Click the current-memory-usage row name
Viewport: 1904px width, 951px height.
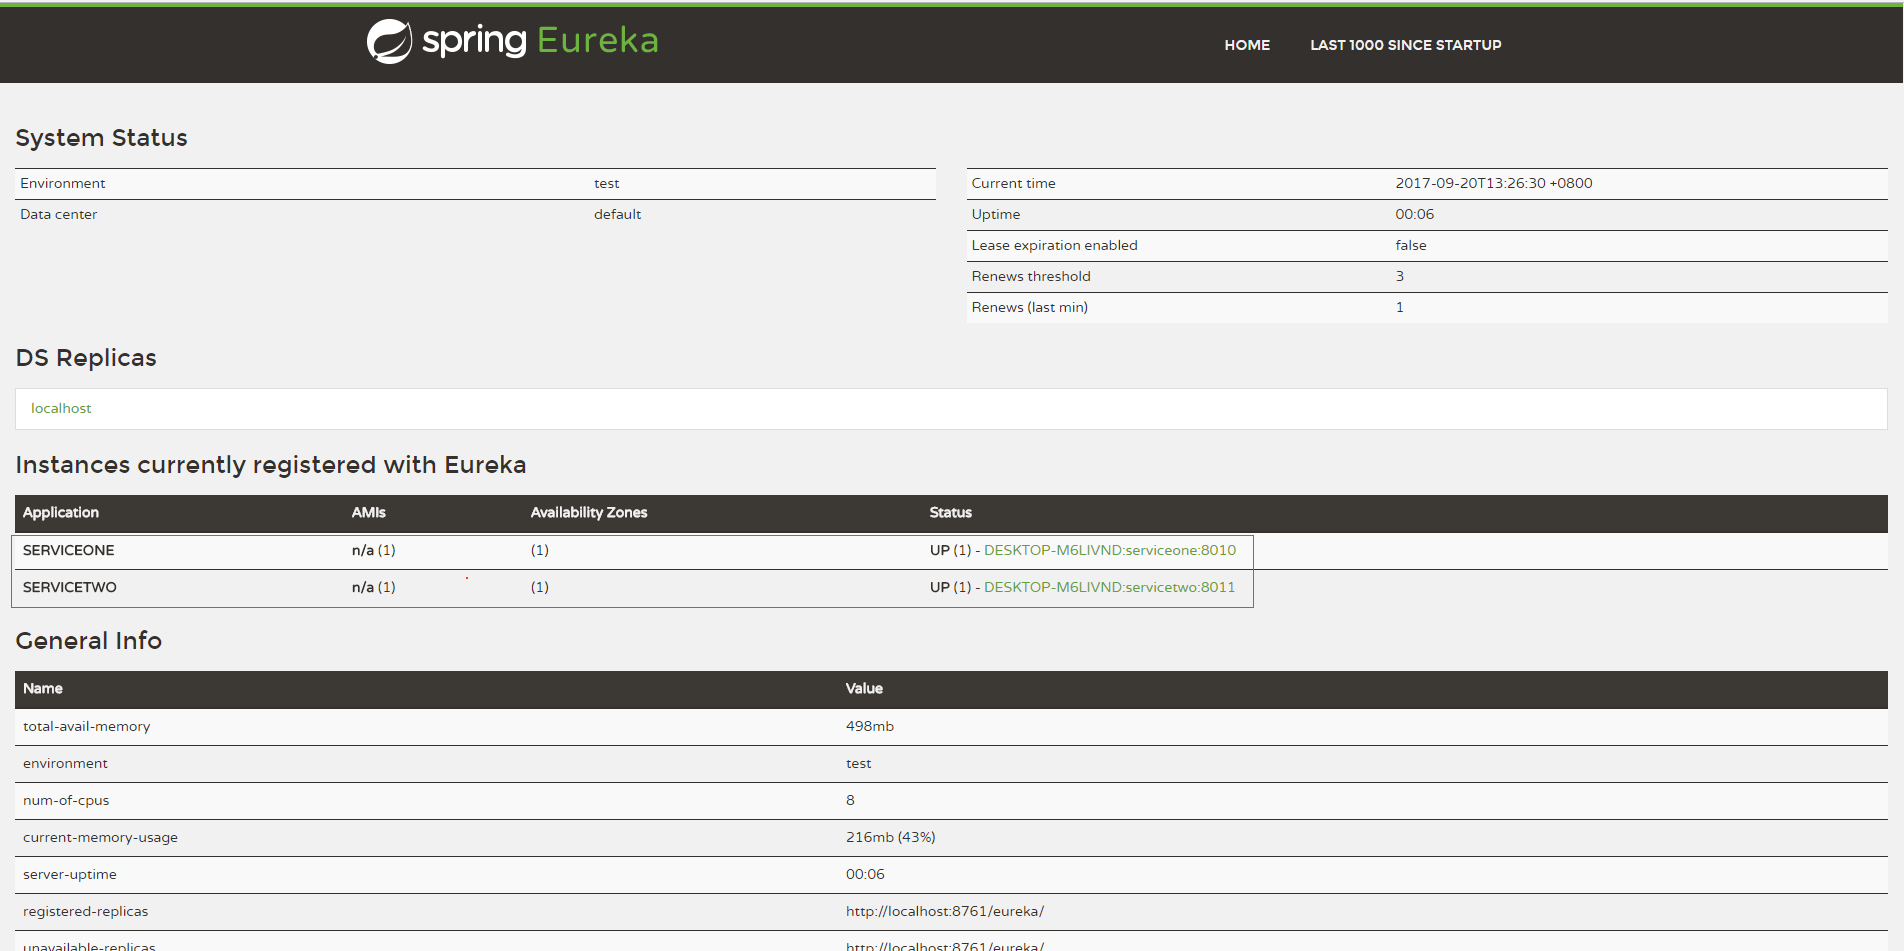tap(100, 837)
